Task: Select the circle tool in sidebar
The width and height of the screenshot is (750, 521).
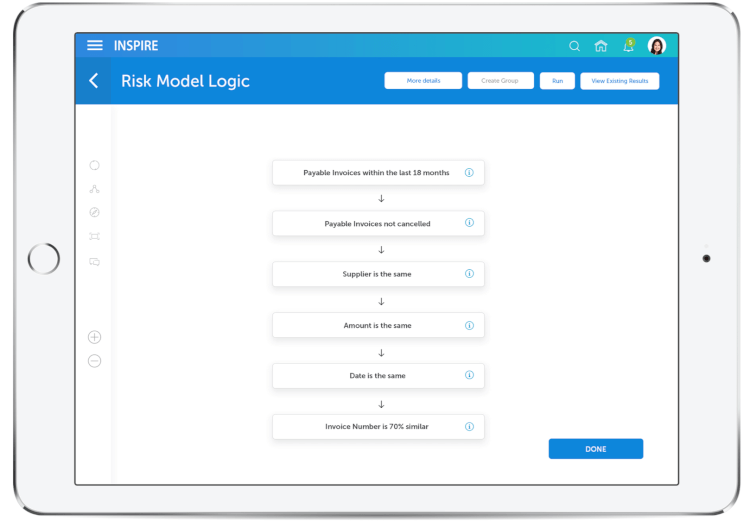Action: [x=95, y=165]
